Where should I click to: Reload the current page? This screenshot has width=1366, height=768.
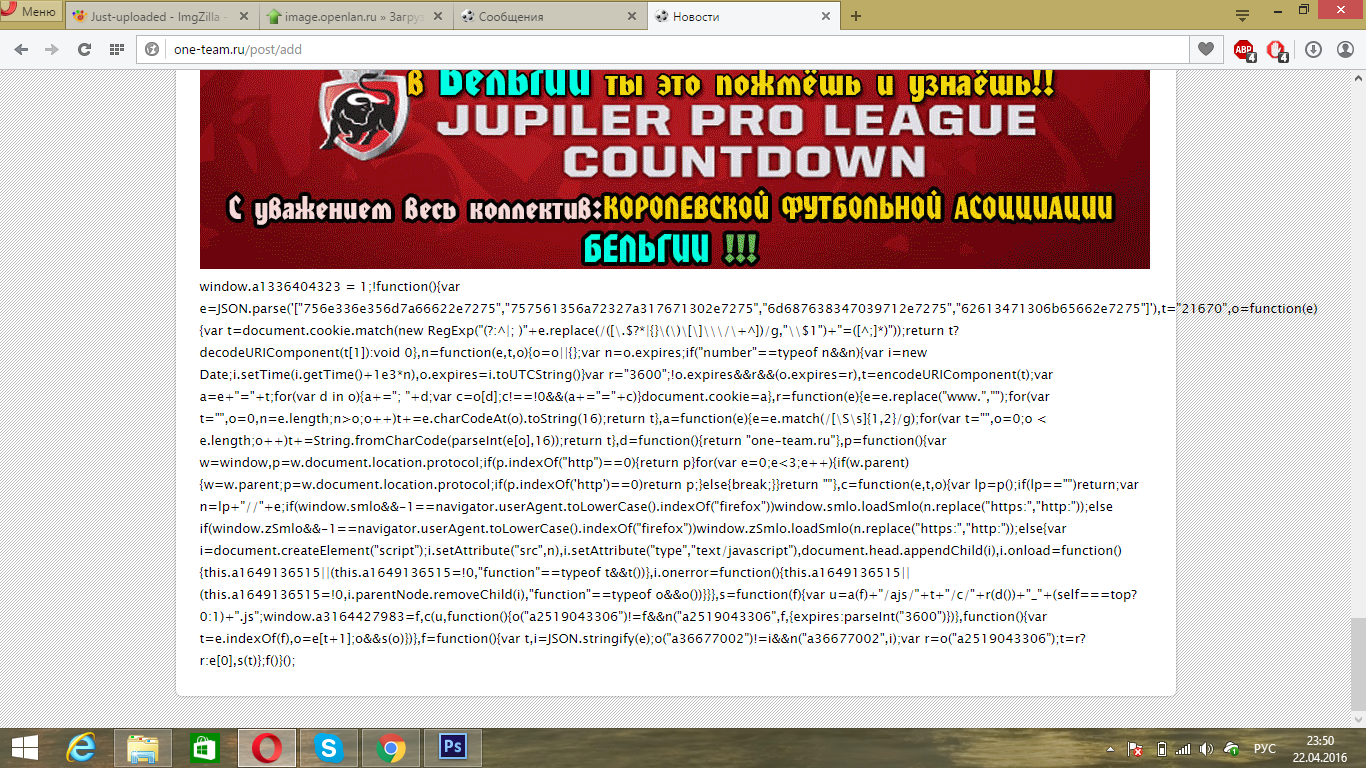click(x=84, y=49)
